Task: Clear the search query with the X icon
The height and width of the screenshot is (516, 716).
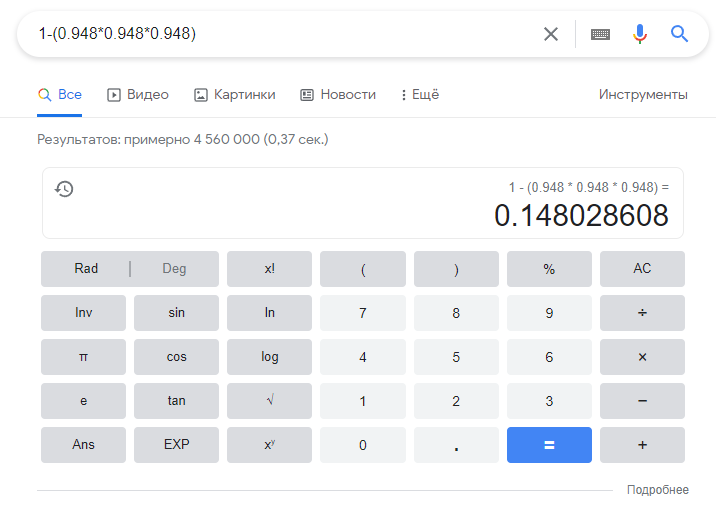Action: click(551, 34)
